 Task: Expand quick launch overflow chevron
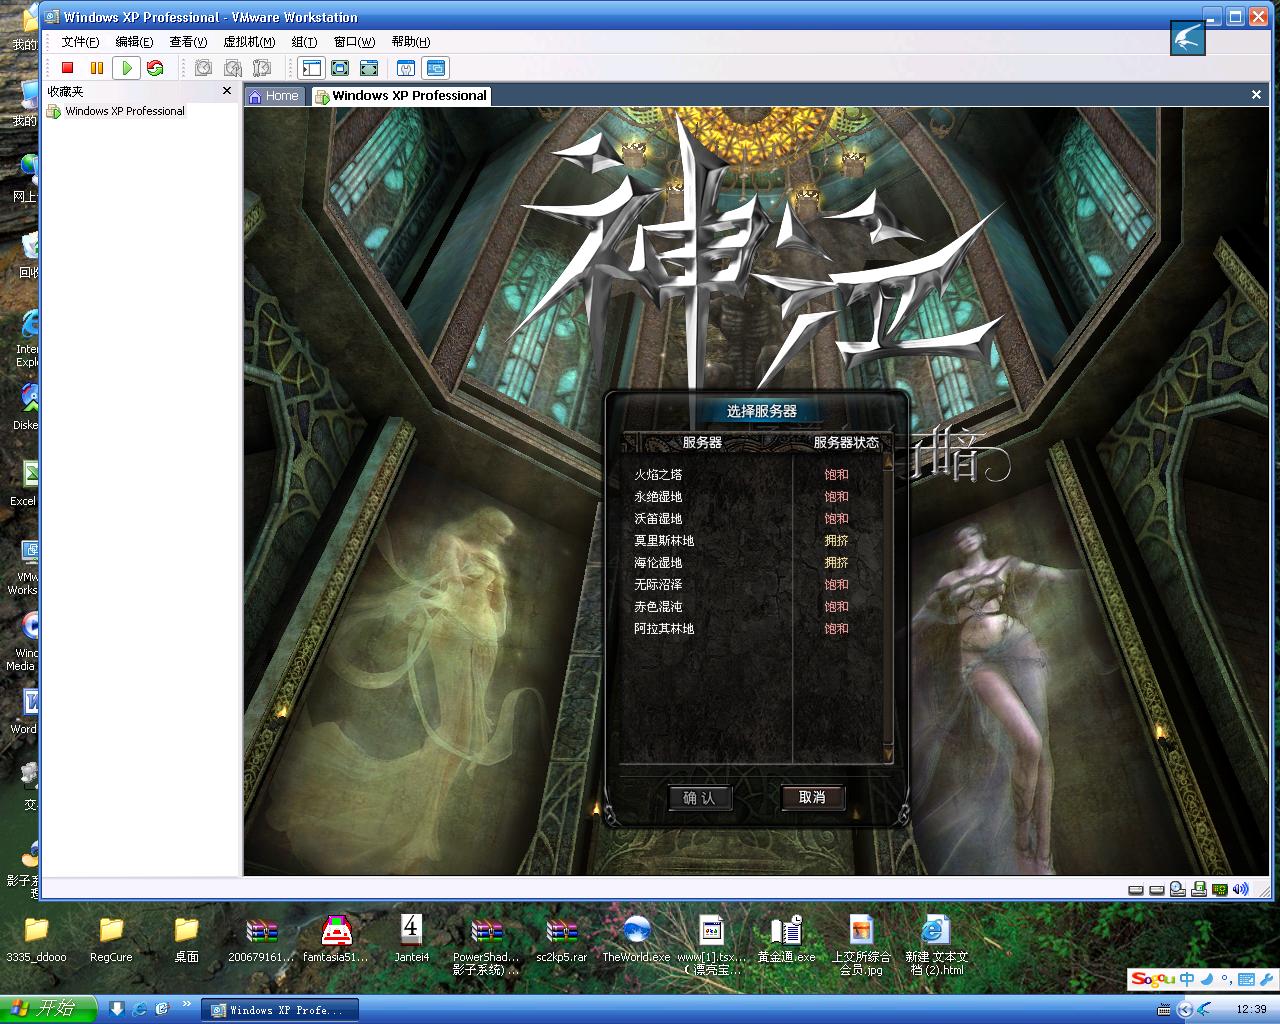tap(186, 1004)
